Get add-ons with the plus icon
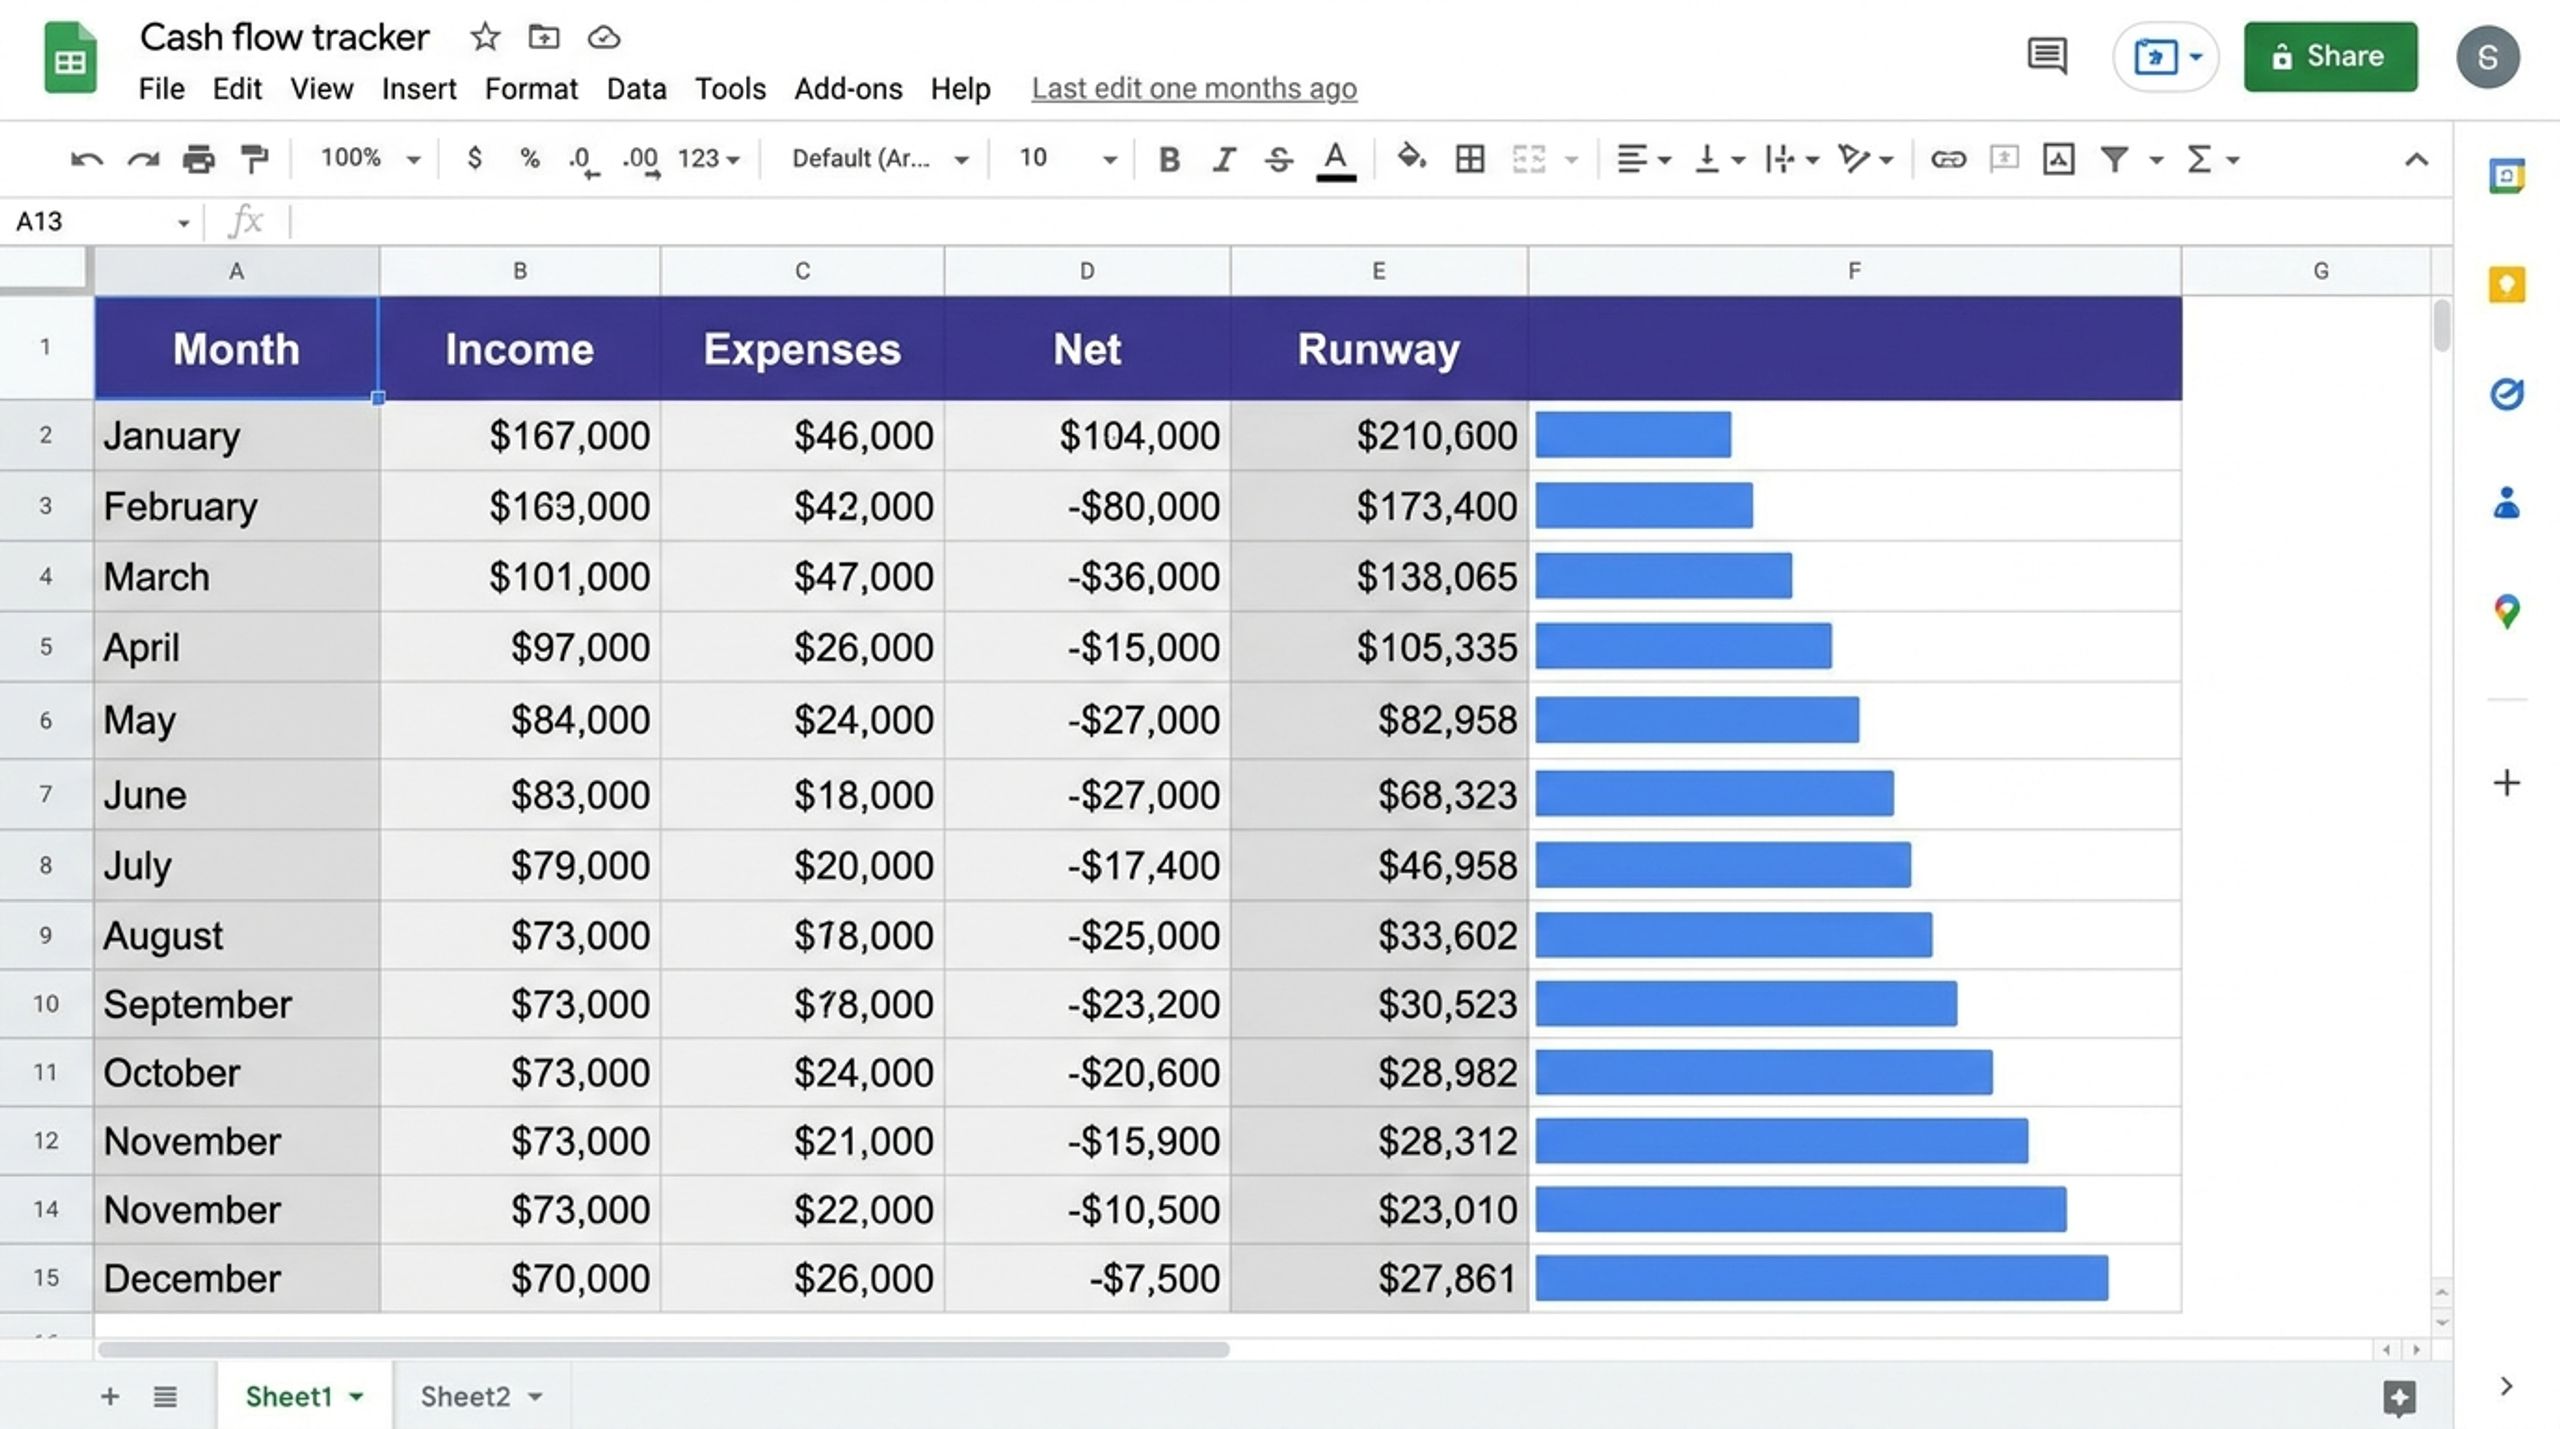 [x=2506, y=782]
